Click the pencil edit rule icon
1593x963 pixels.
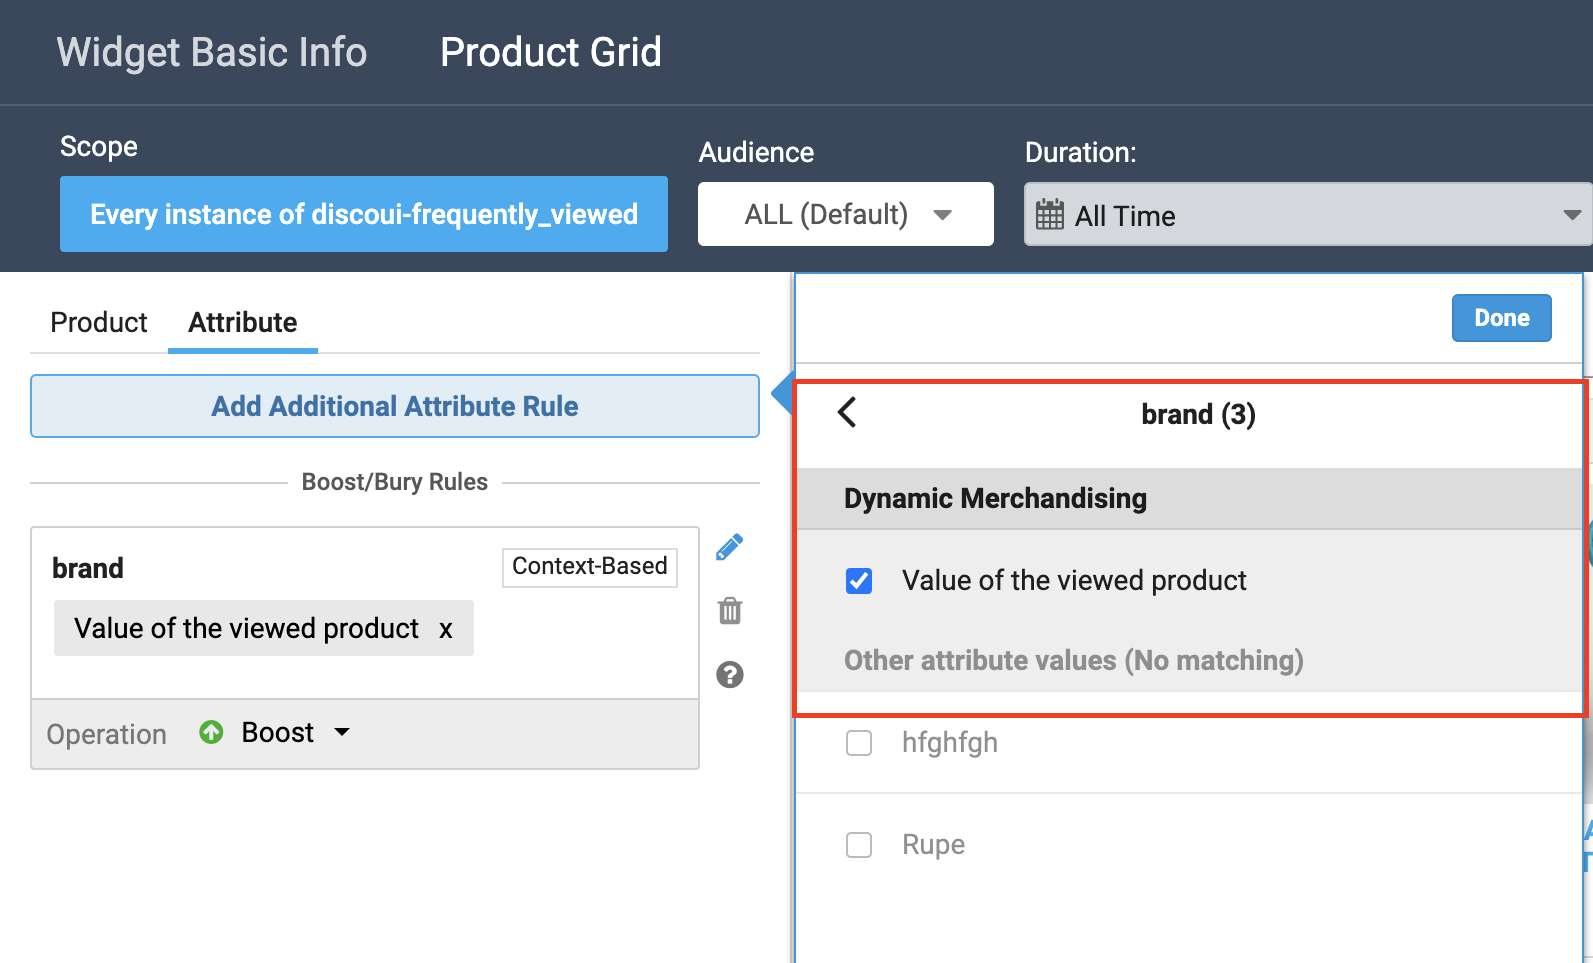point(730,547)
